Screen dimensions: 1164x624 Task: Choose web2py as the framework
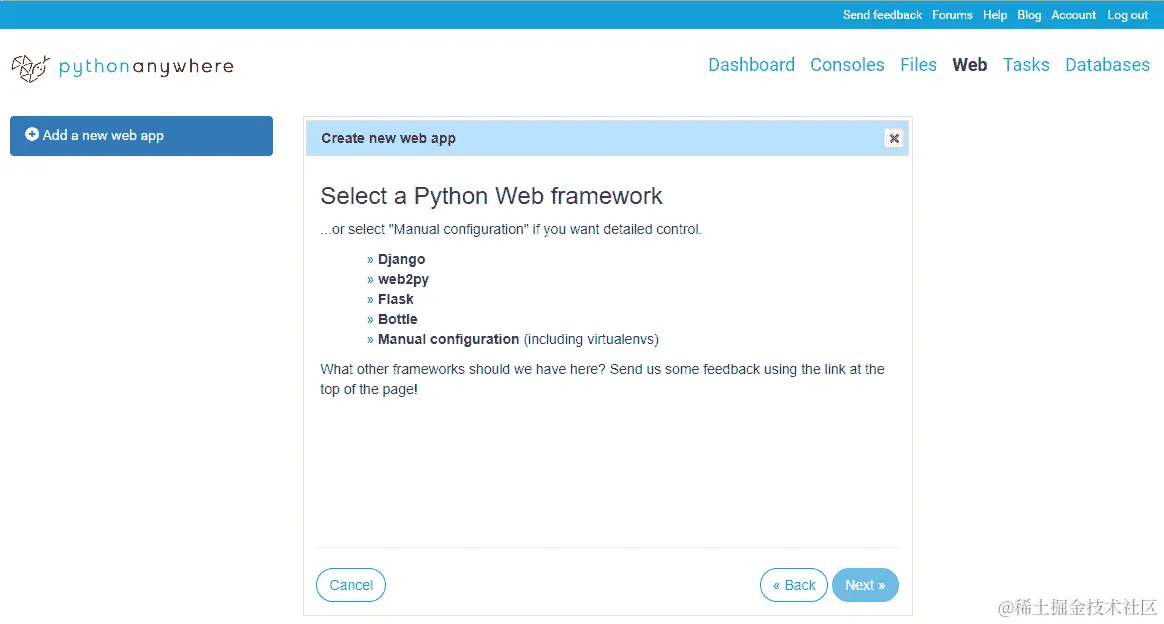tap(403, 279)
